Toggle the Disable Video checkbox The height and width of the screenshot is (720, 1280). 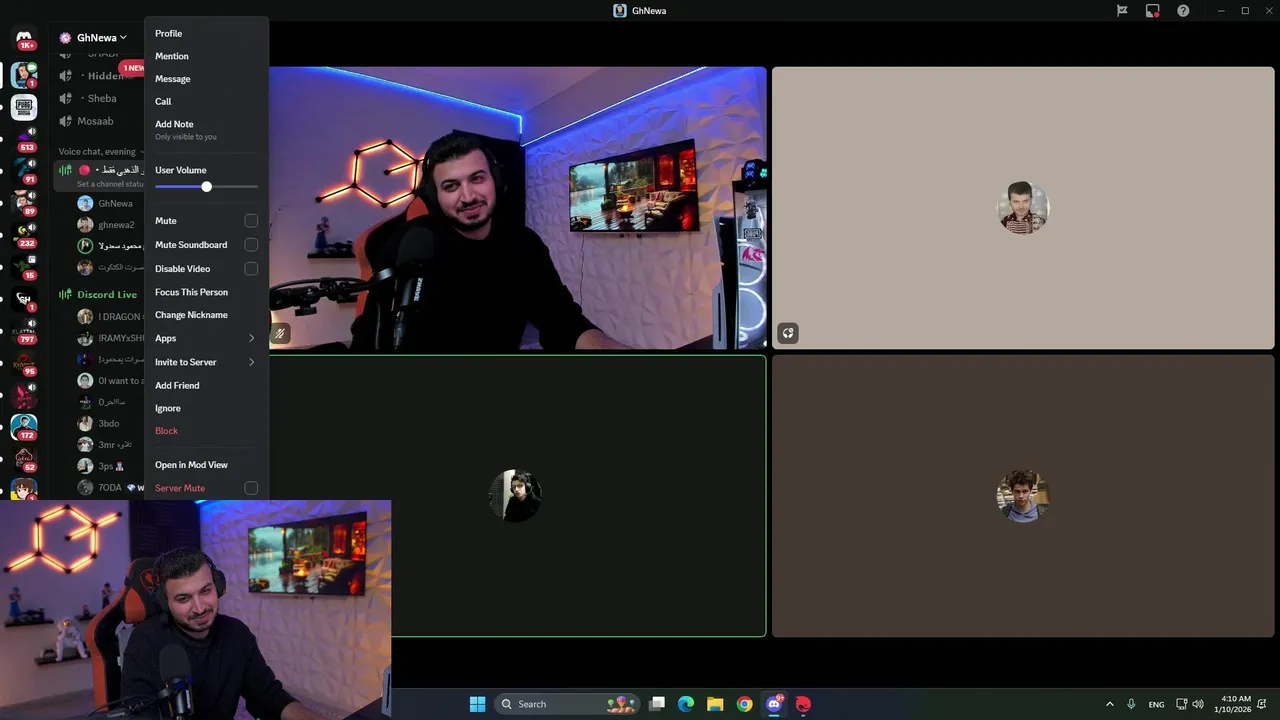[x=251, y=269]
